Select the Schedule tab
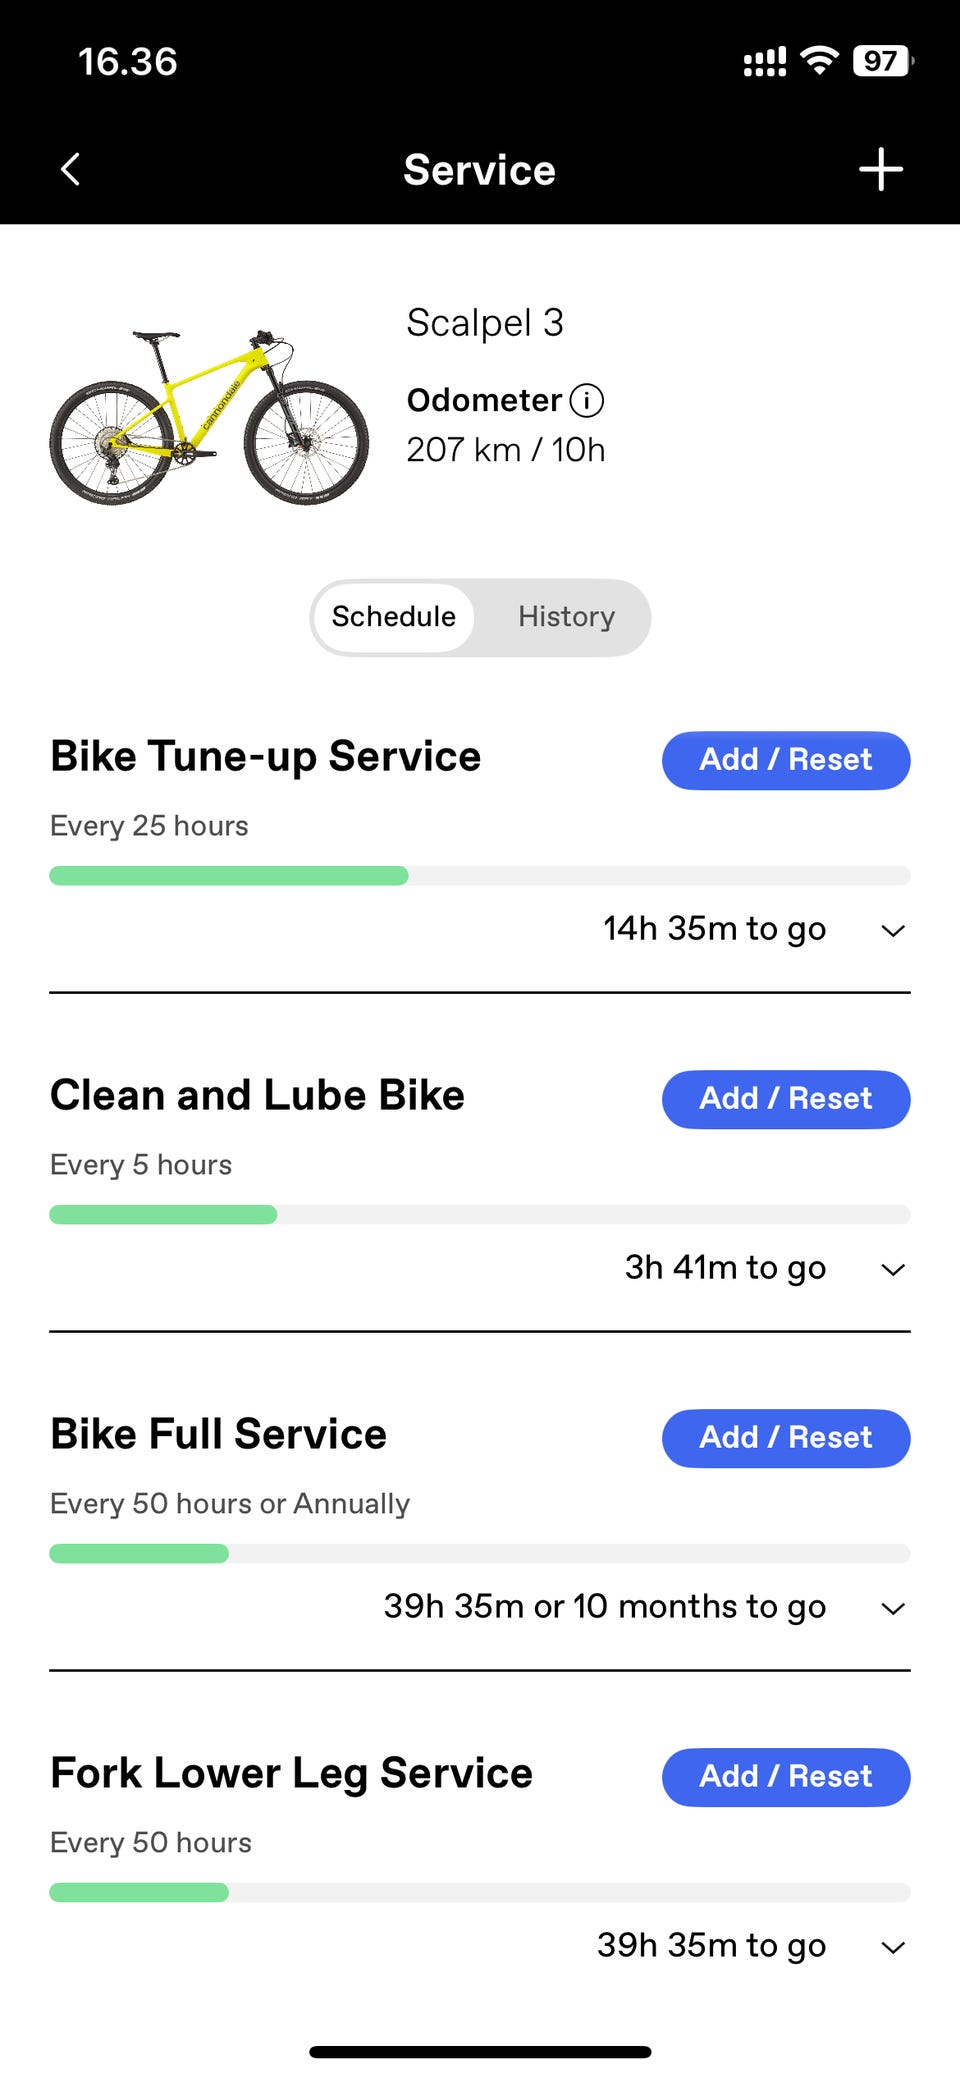Screen dimensions: 960x2078 tap(394, 617)
